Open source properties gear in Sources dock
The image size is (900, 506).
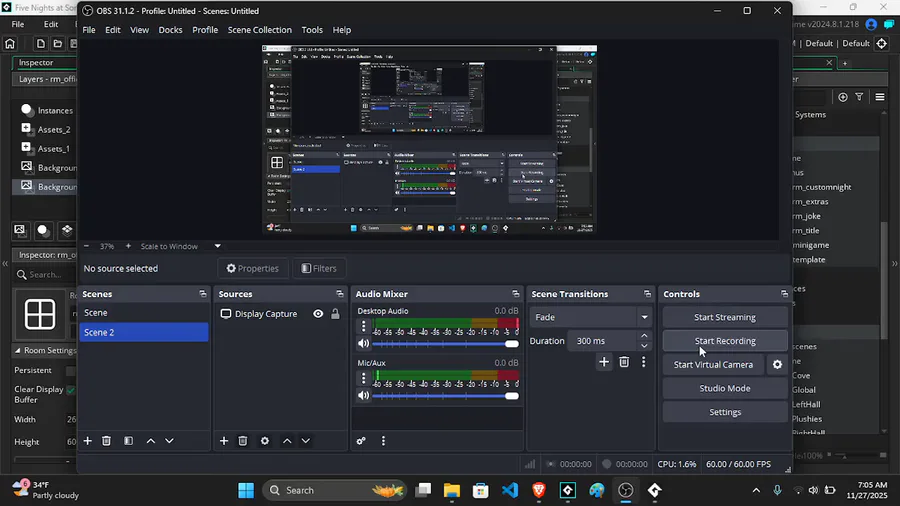coord(265,441)
